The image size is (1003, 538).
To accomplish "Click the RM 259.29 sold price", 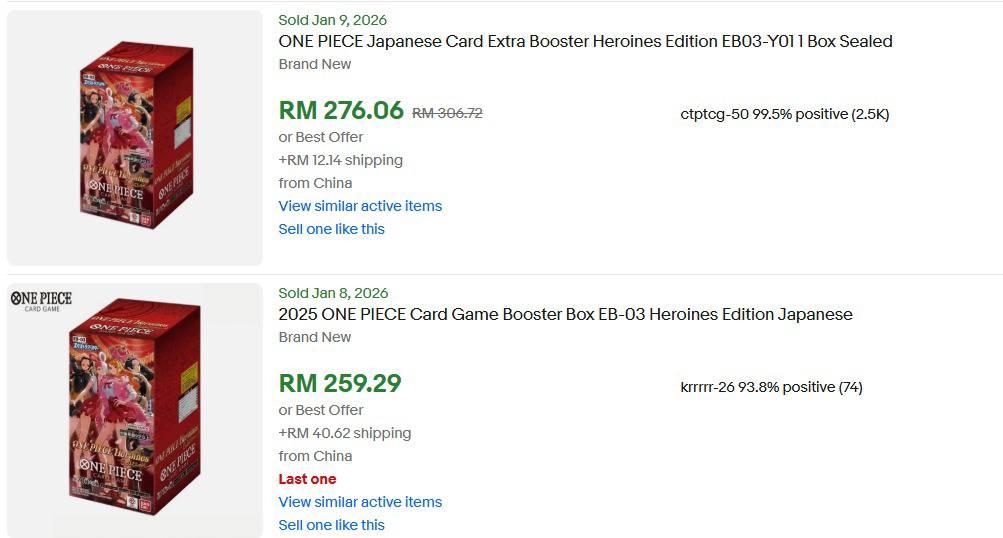I will (x=340, y=384).
